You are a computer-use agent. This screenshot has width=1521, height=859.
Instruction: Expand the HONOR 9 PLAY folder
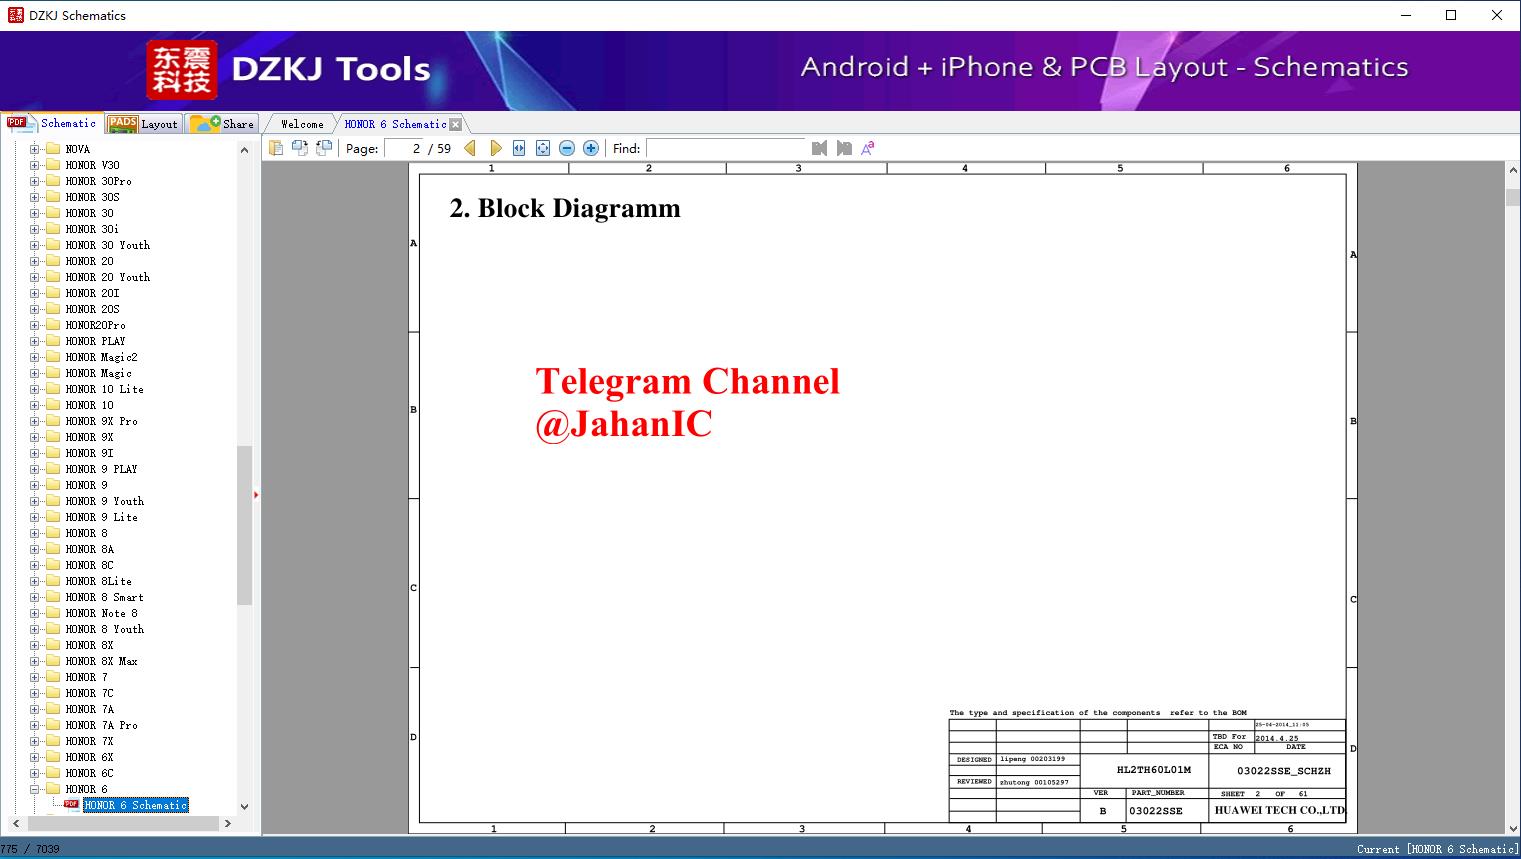[x=35, y=469]
